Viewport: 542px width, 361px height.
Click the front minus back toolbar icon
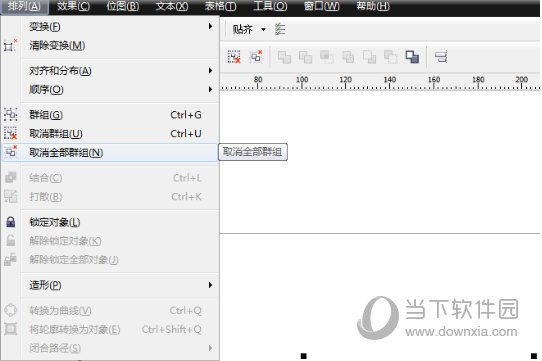click(369, 57)
